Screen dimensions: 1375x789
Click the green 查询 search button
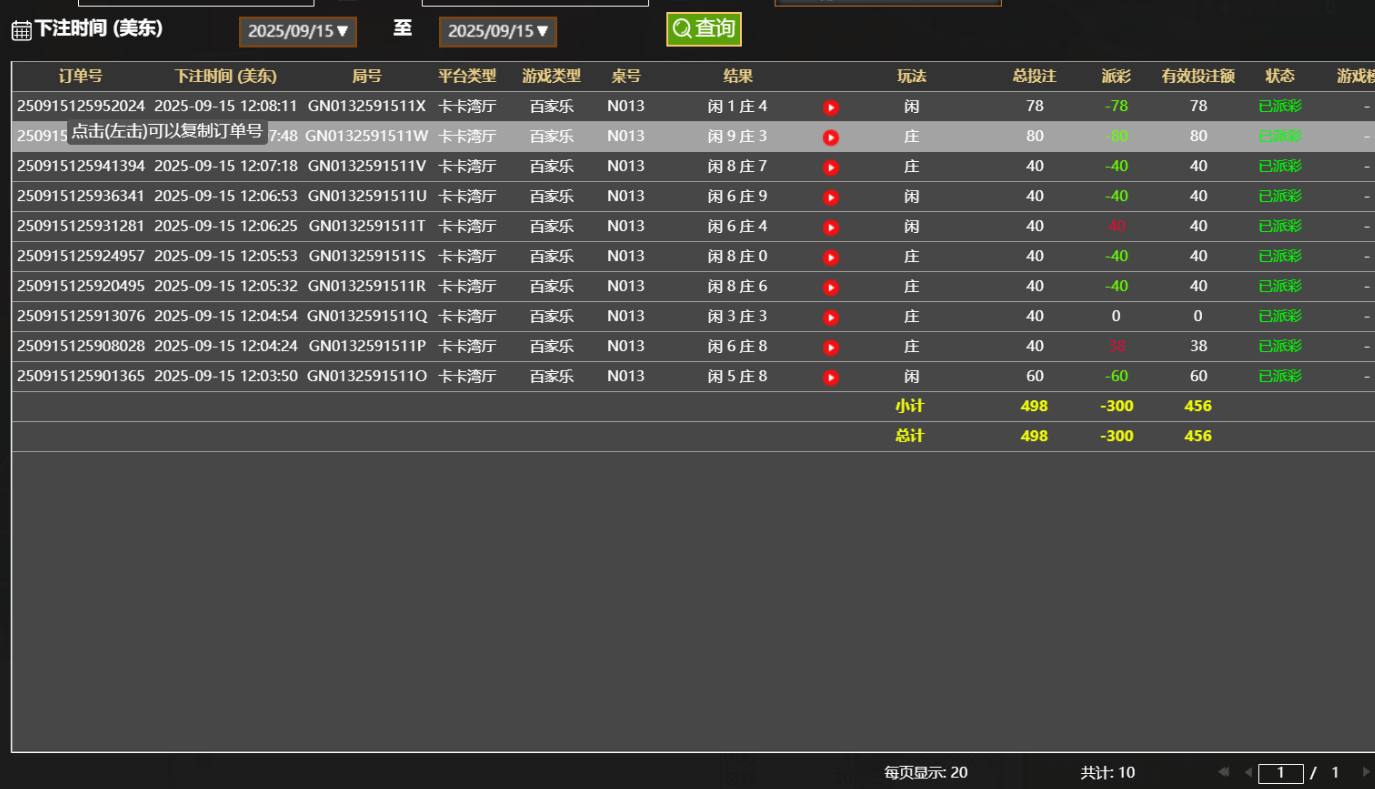click(x=704, y=29)
